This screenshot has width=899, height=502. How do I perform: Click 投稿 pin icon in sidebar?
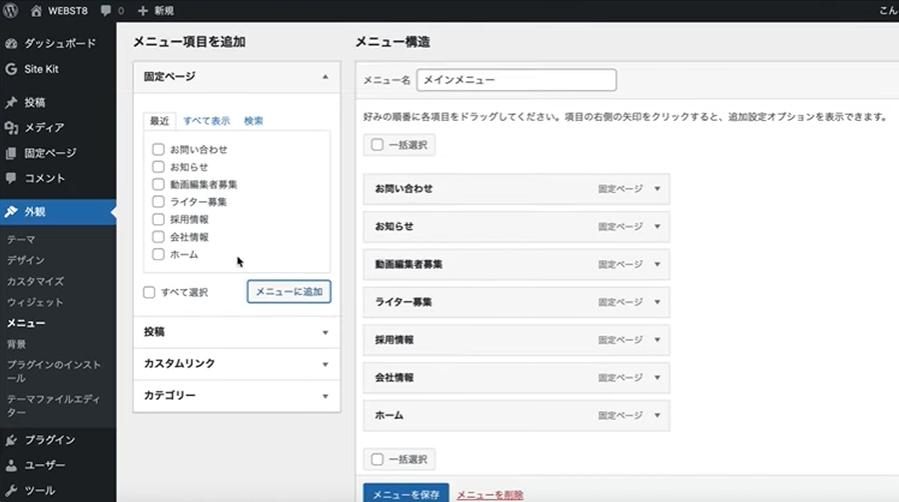tap(11, 103)
